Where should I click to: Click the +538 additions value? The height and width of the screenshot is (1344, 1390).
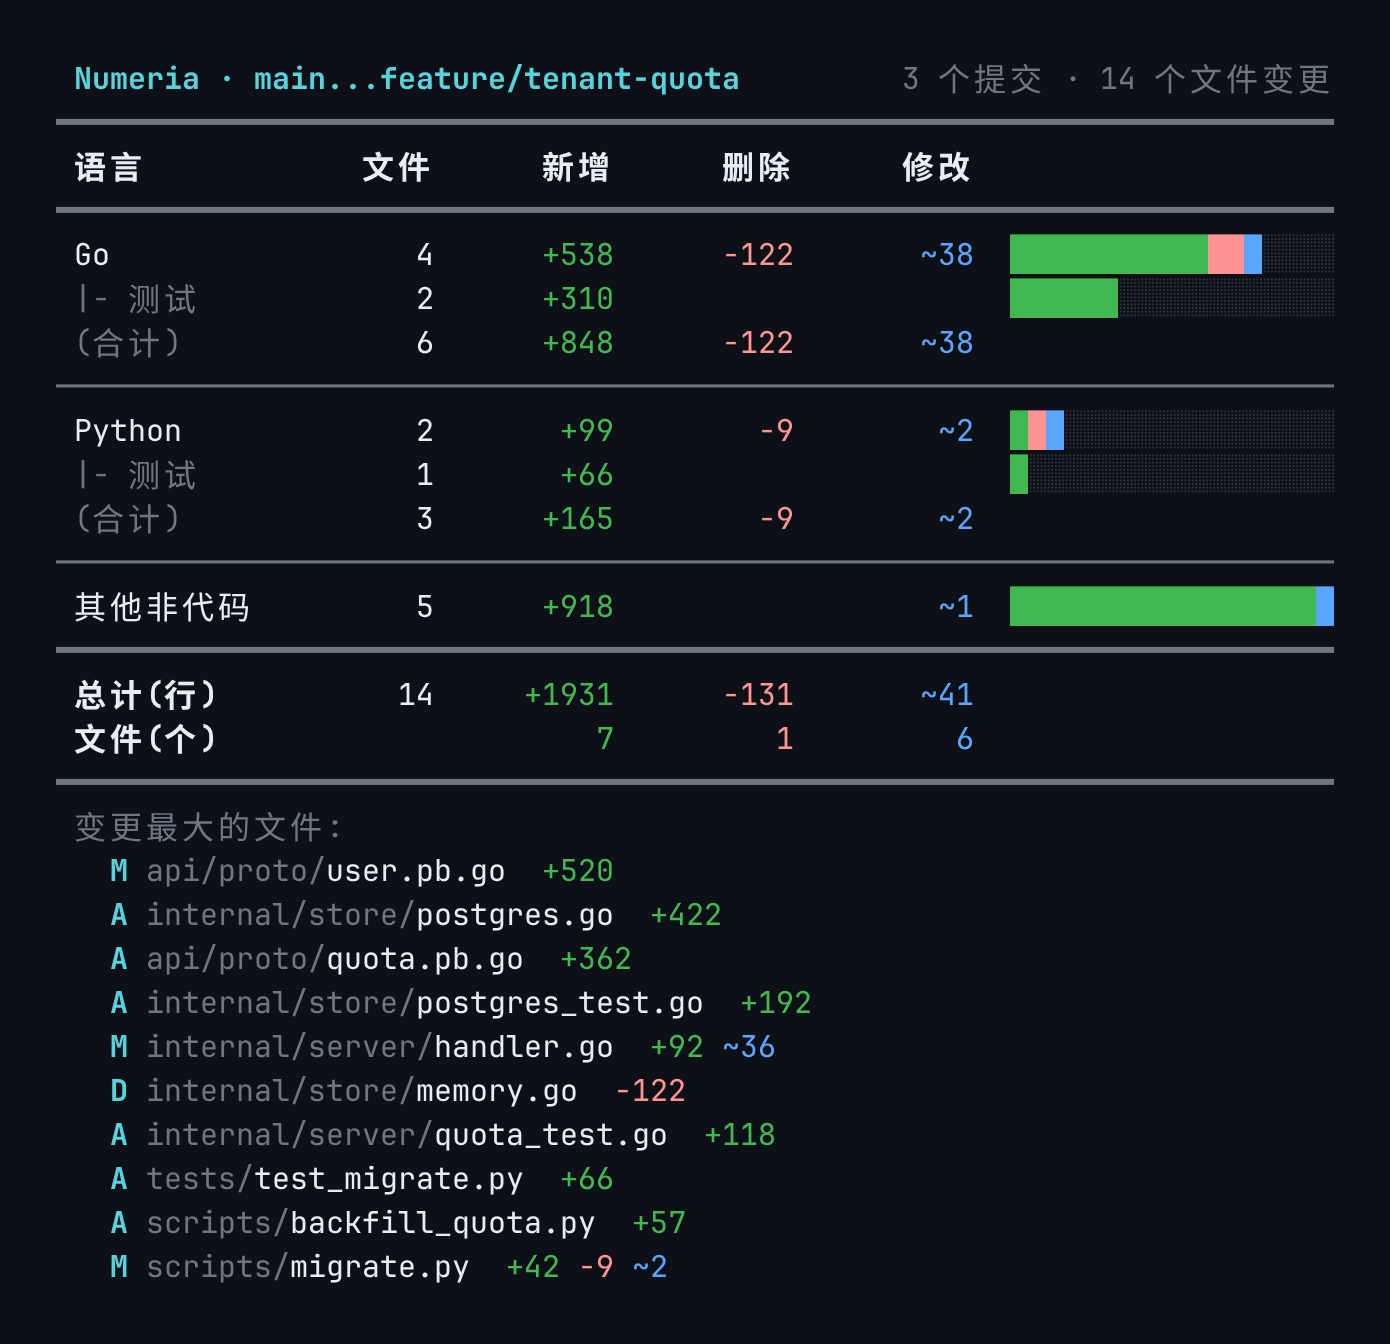[x=578, y=255]
